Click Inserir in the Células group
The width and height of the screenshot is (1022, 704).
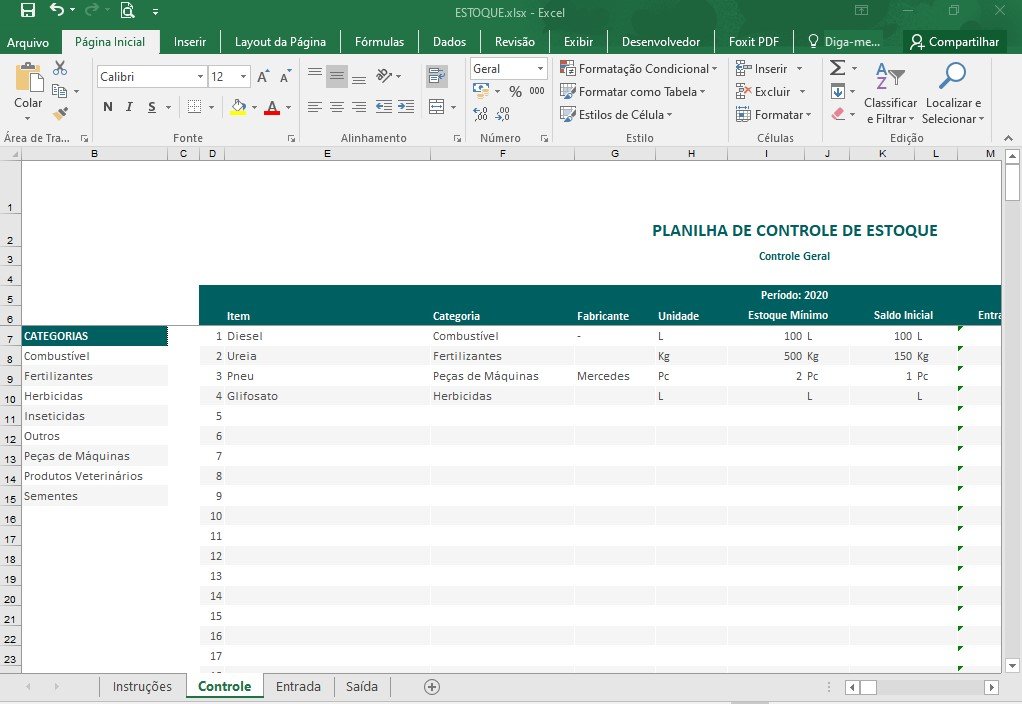click(769, 68)
